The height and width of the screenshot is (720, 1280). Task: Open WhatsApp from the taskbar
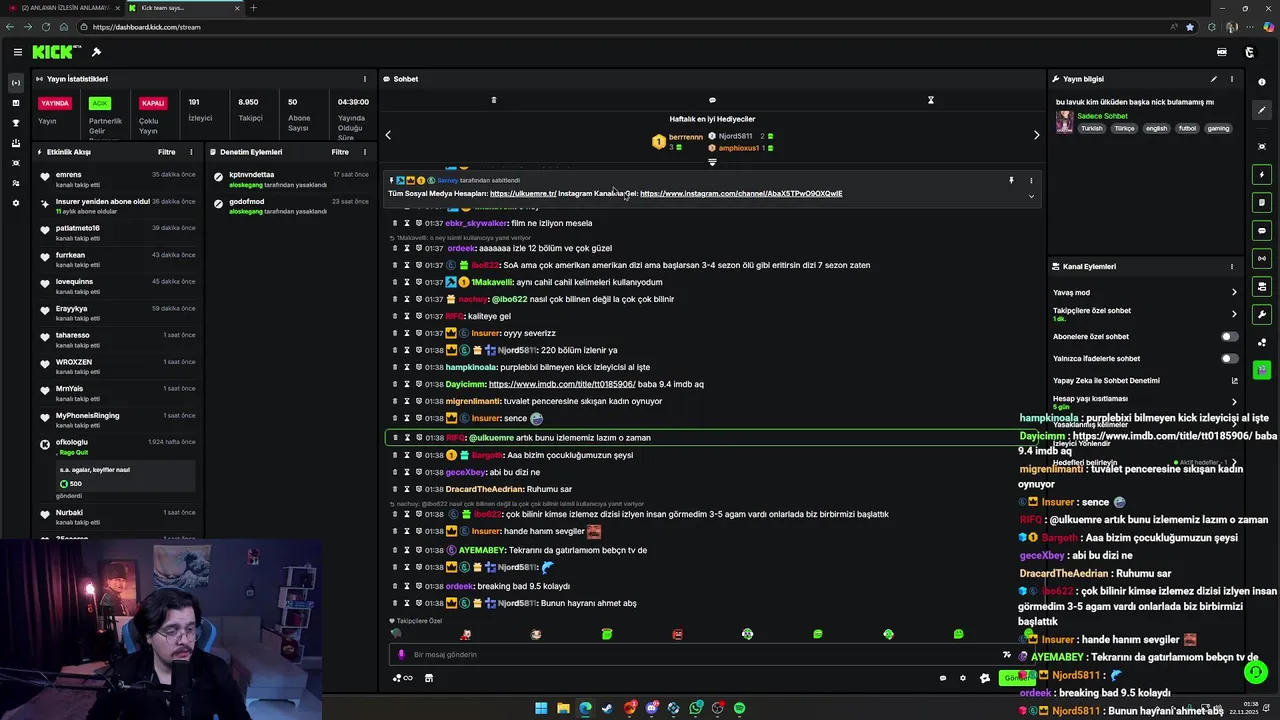click(x=695, y=708)
